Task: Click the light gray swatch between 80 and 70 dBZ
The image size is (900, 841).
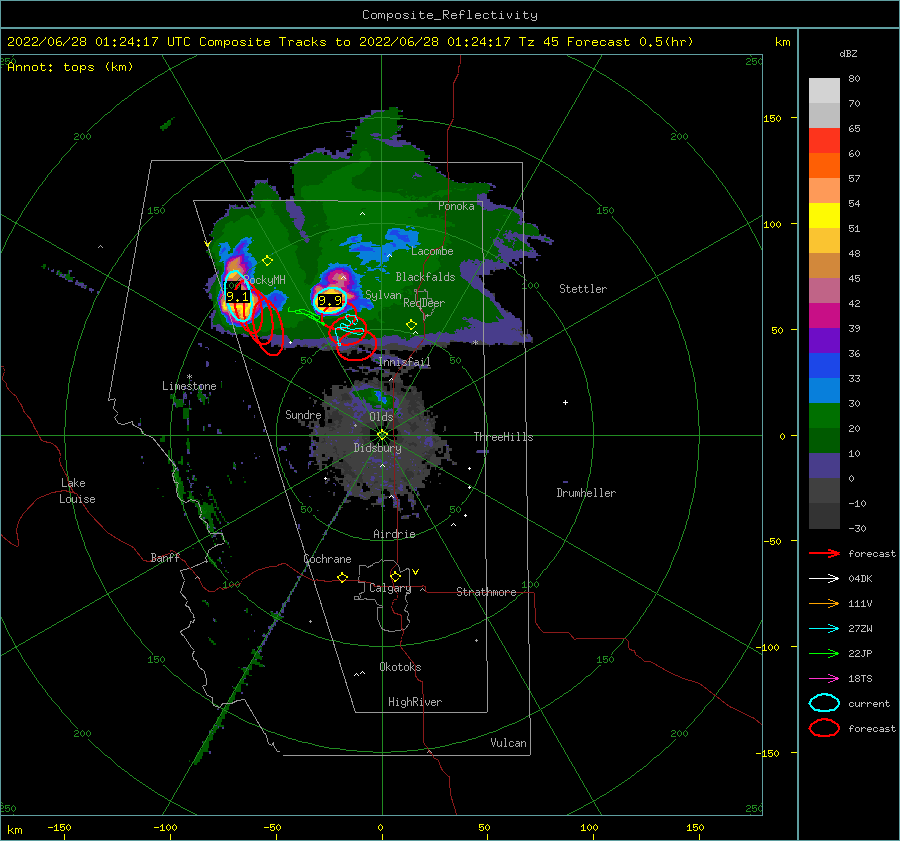Action: tap(824, 91)
